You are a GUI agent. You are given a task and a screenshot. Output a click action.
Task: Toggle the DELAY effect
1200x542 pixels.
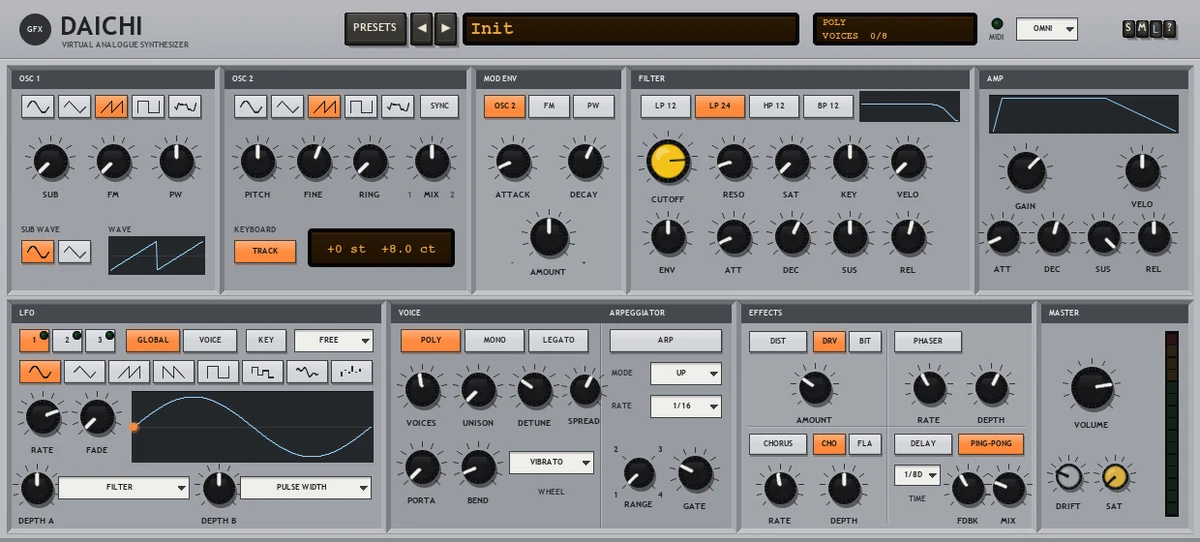(923, 444)
